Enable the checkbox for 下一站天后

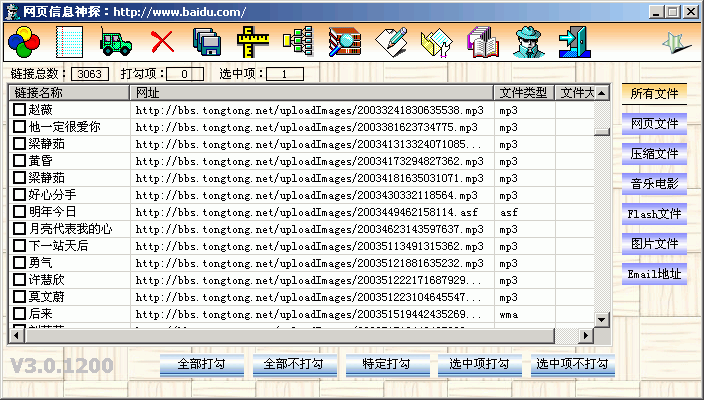[19, 246]
